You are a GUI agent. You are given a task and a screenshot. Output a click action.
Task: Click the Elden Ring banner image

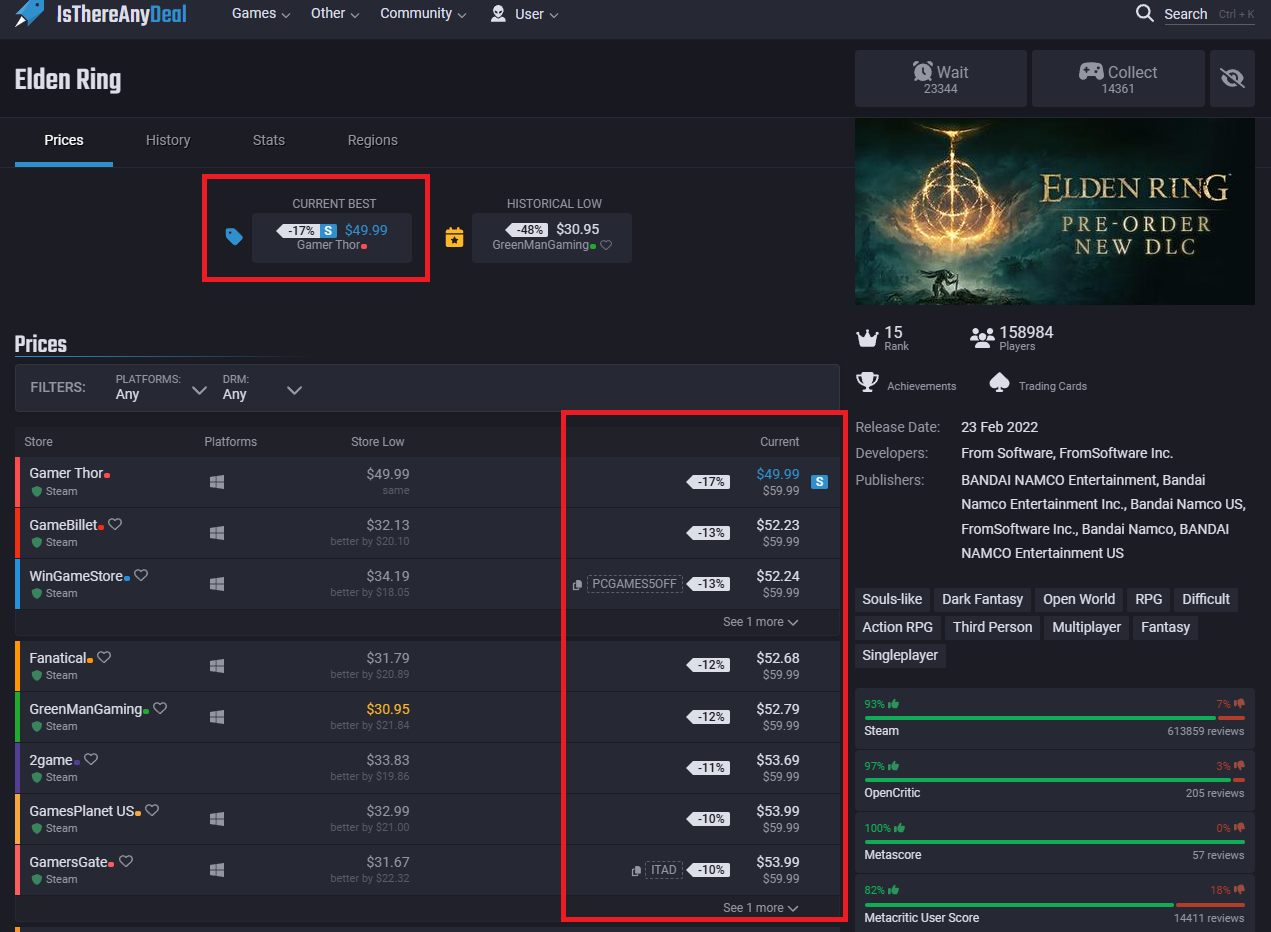1055,212
